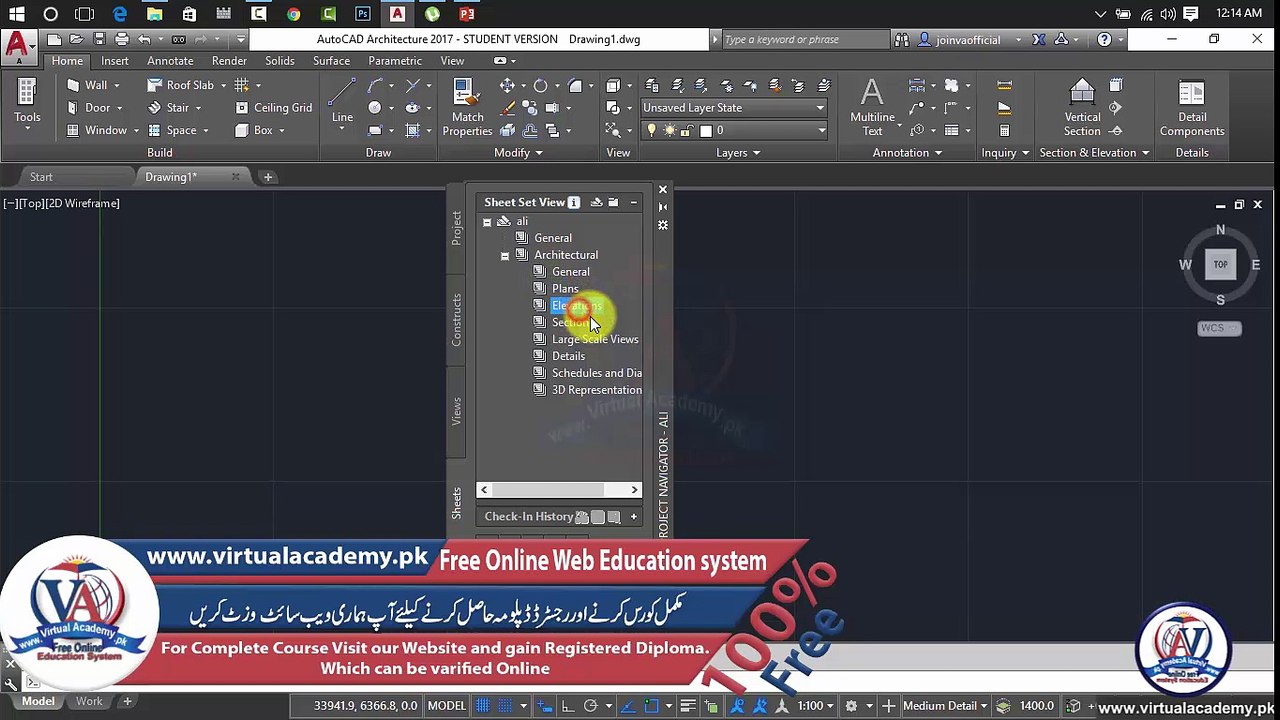The width and height of the screenshot is (1280, 720).
Task: Click the layer color swatch
Action: coord(705,130)
